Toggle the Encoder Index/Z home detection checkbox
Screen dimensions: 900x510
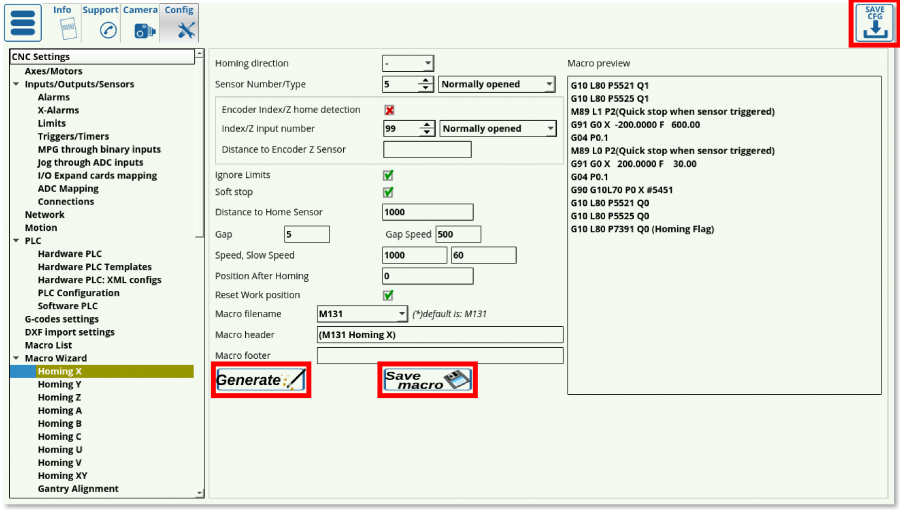click(x=389, y=110)
